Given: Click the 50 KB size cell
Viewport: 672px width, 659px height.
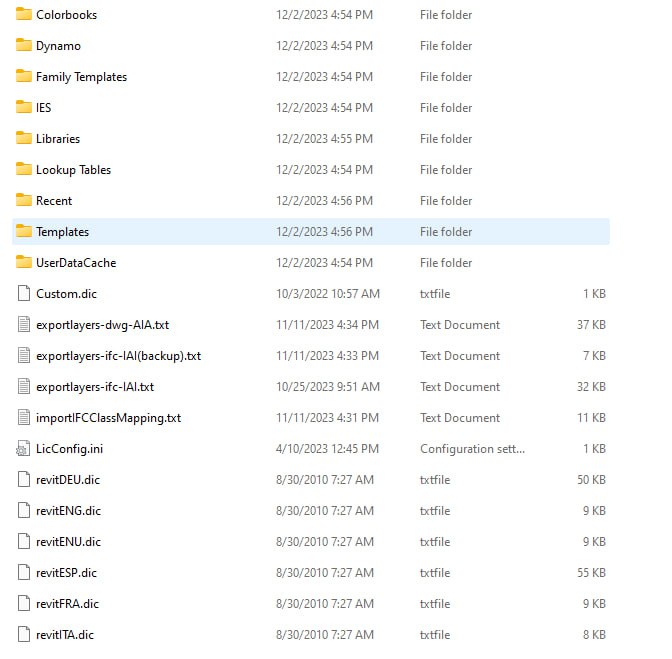Looking at the screenshot, I should tap(591, 480).
